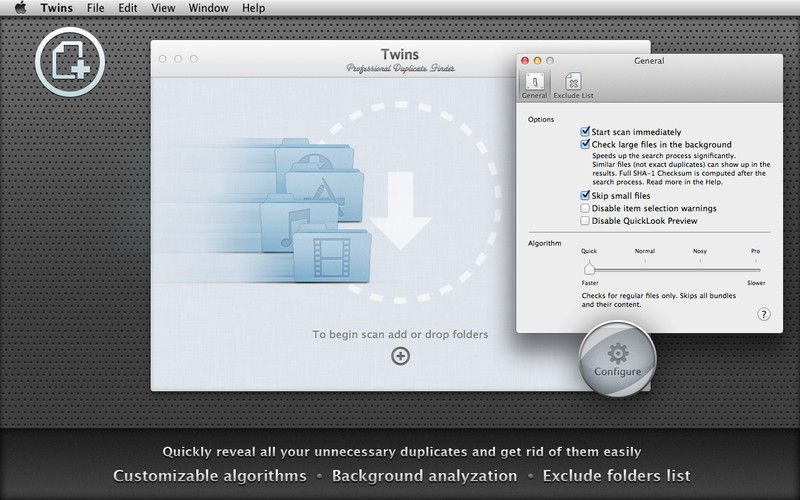Click the algorithm slider thumb at Quick
The height and width of the screenshot is (500, 800).
[589, 268]
